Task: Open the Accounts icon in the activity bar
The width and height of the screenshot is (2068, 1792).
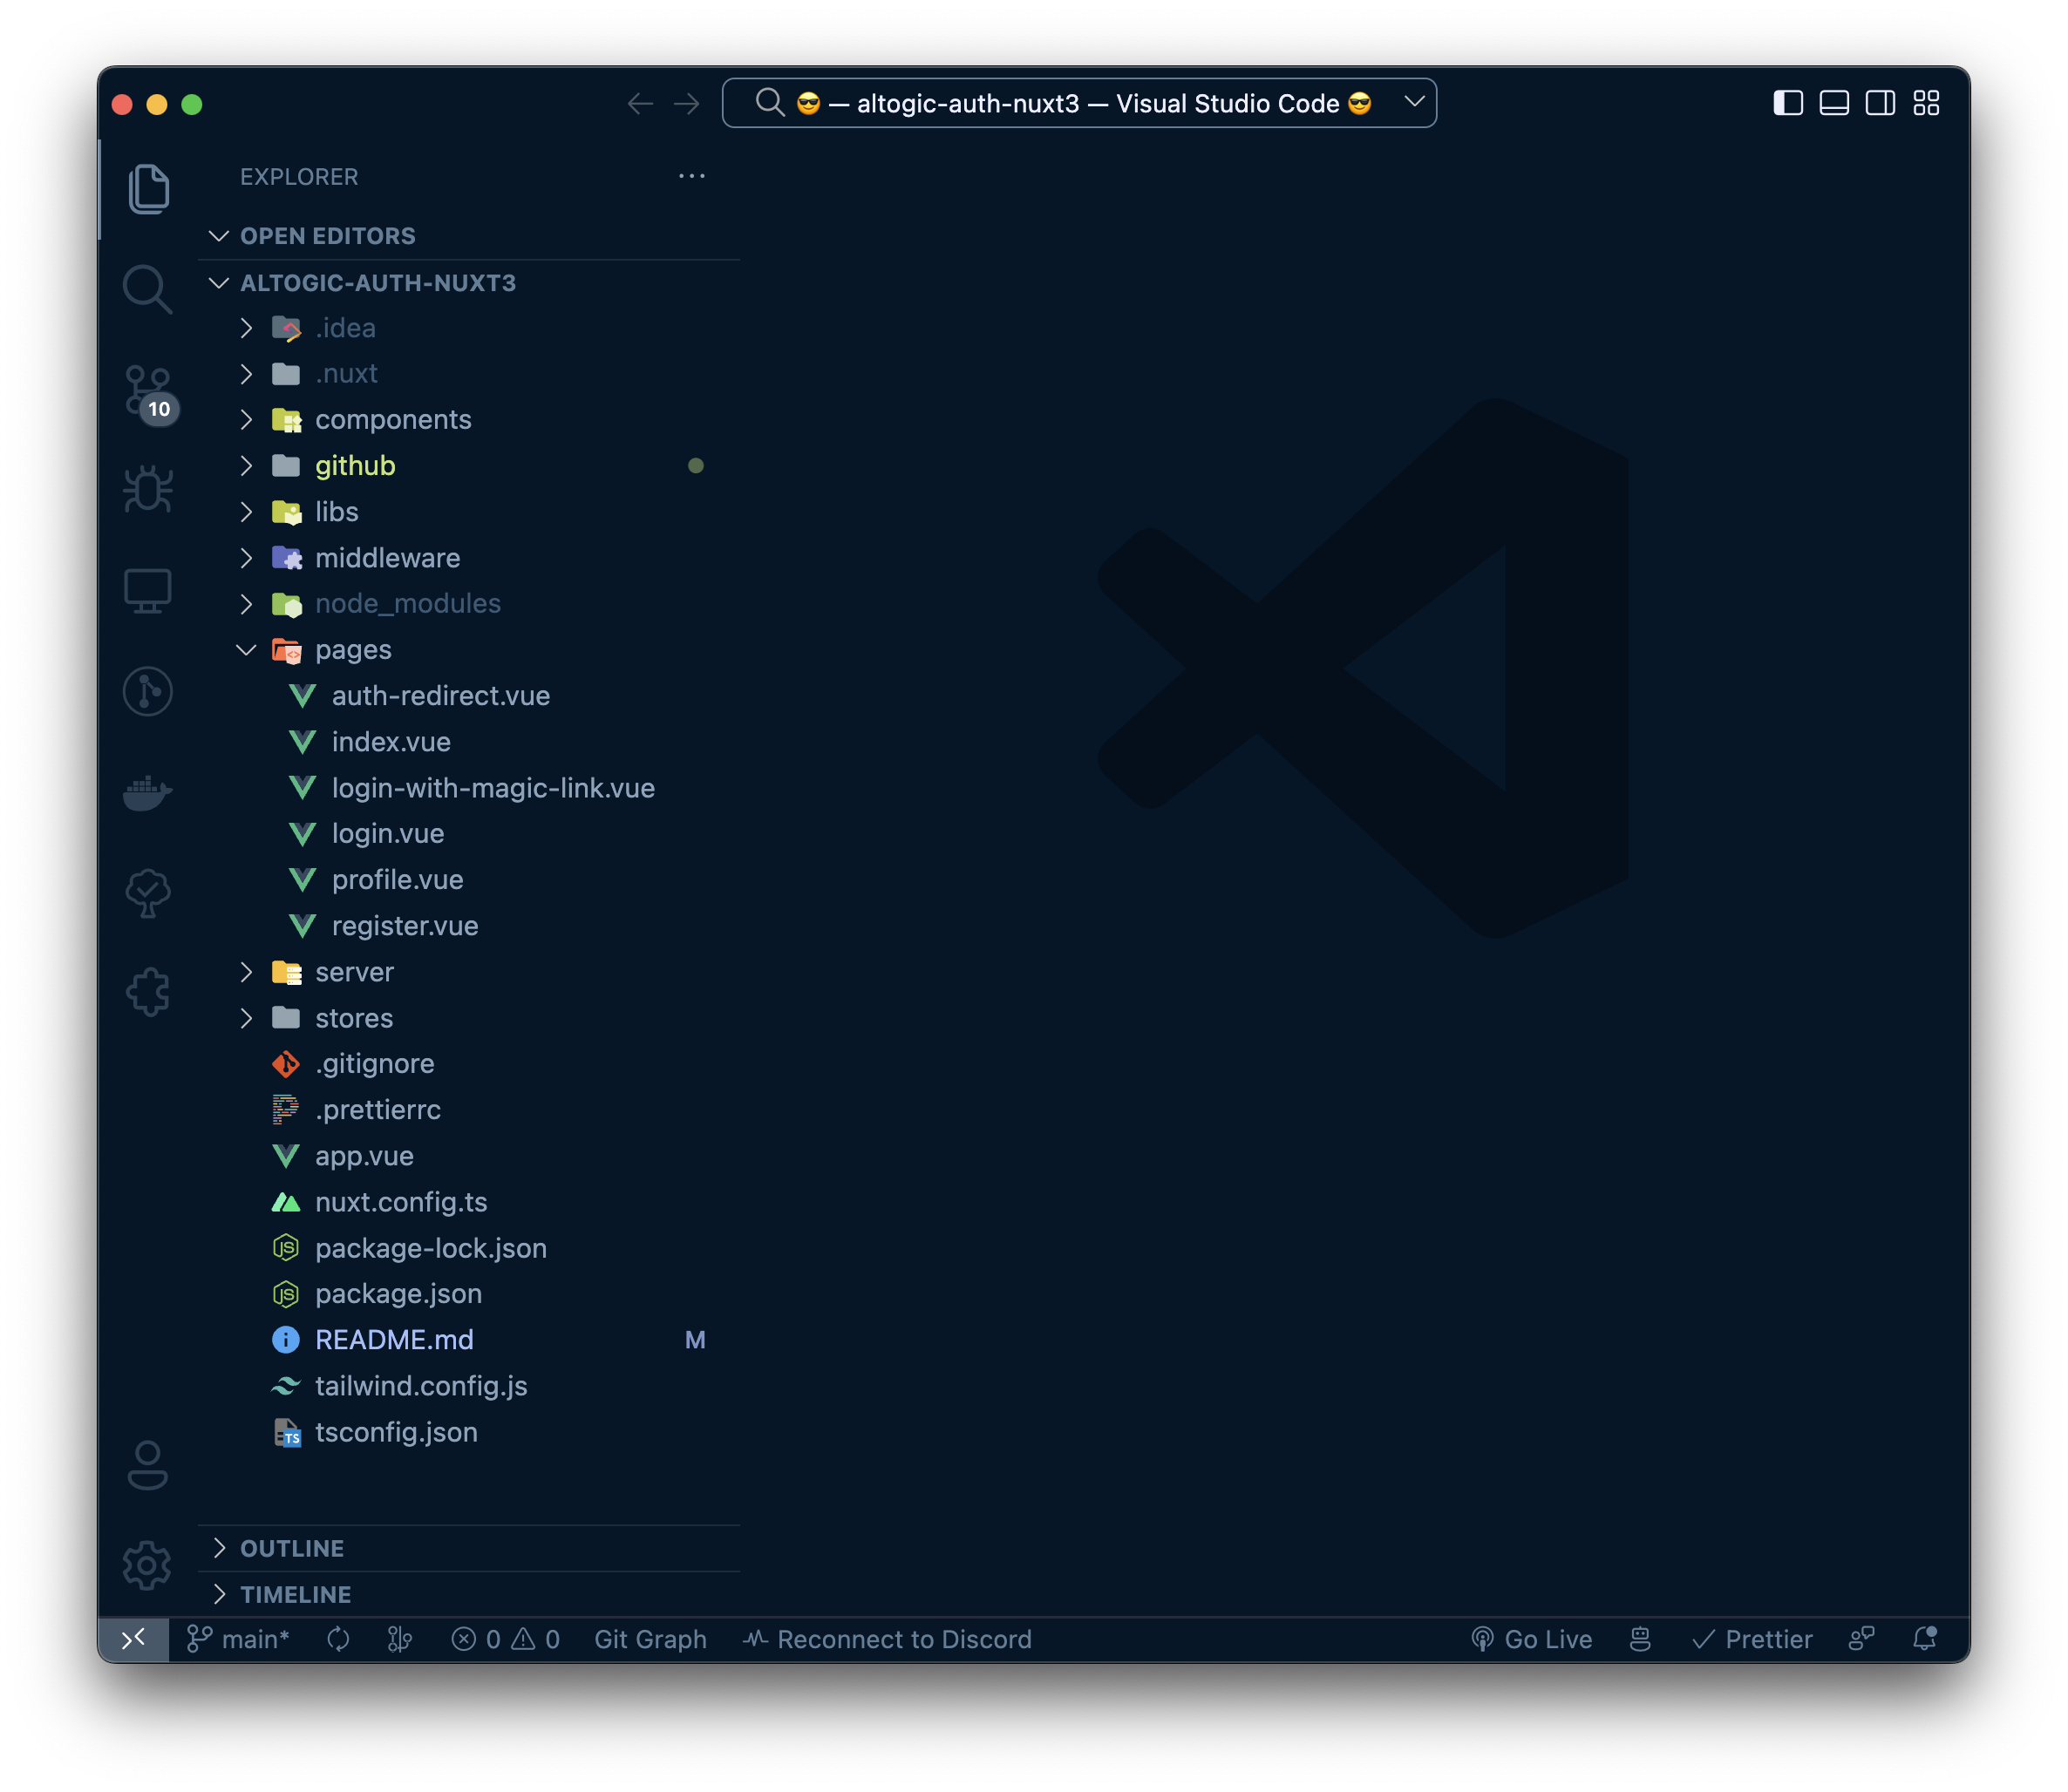Action: 147,1465
